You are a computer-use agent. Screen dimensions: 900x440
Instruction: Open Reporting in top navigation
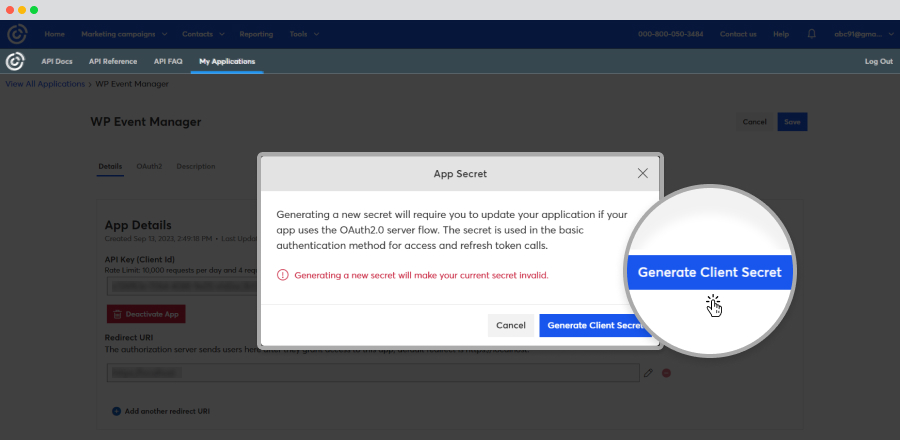point(256,34)
